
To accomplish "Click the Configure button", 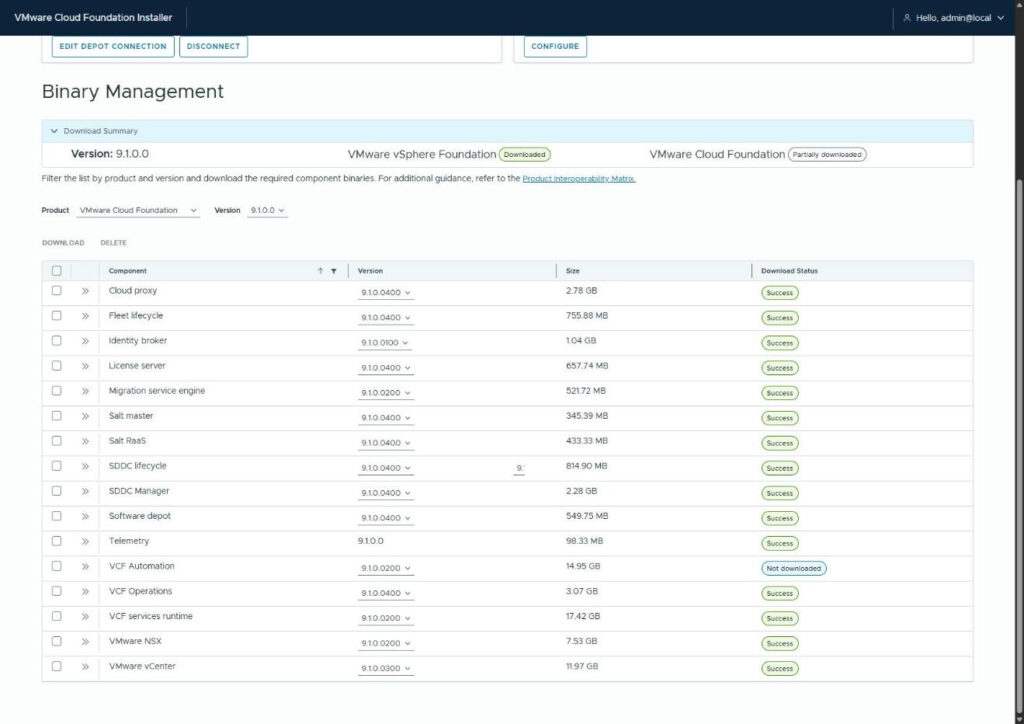I will [555, 46].
